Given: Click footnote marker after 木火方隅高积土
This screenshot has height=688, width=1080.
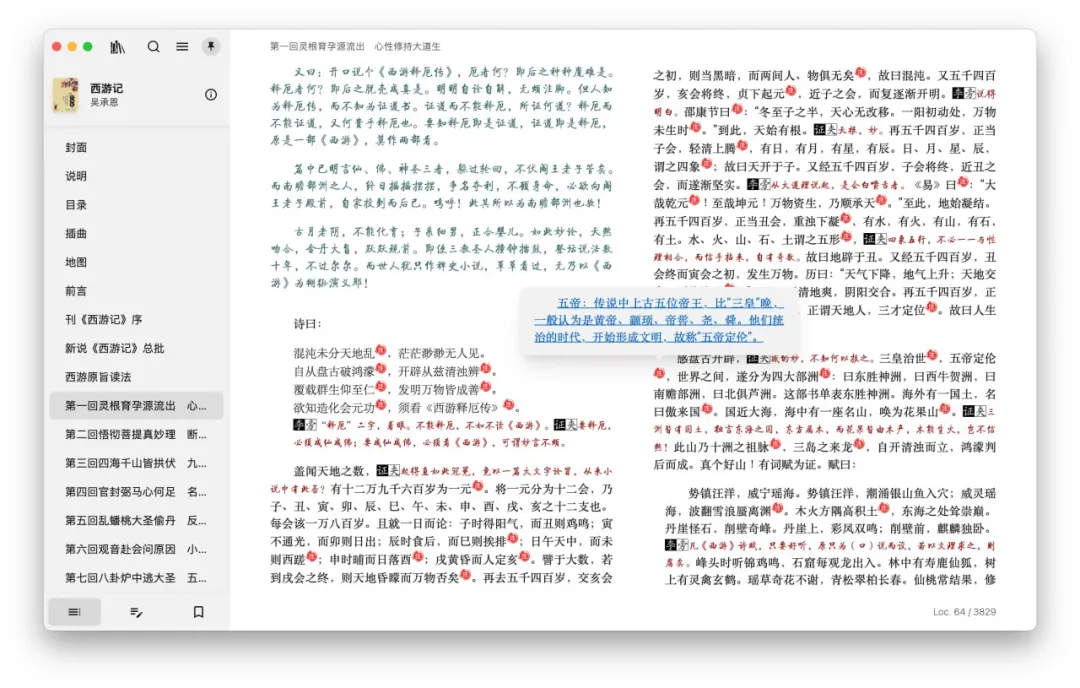Looking at the screenshot, I should pos(884,509).
